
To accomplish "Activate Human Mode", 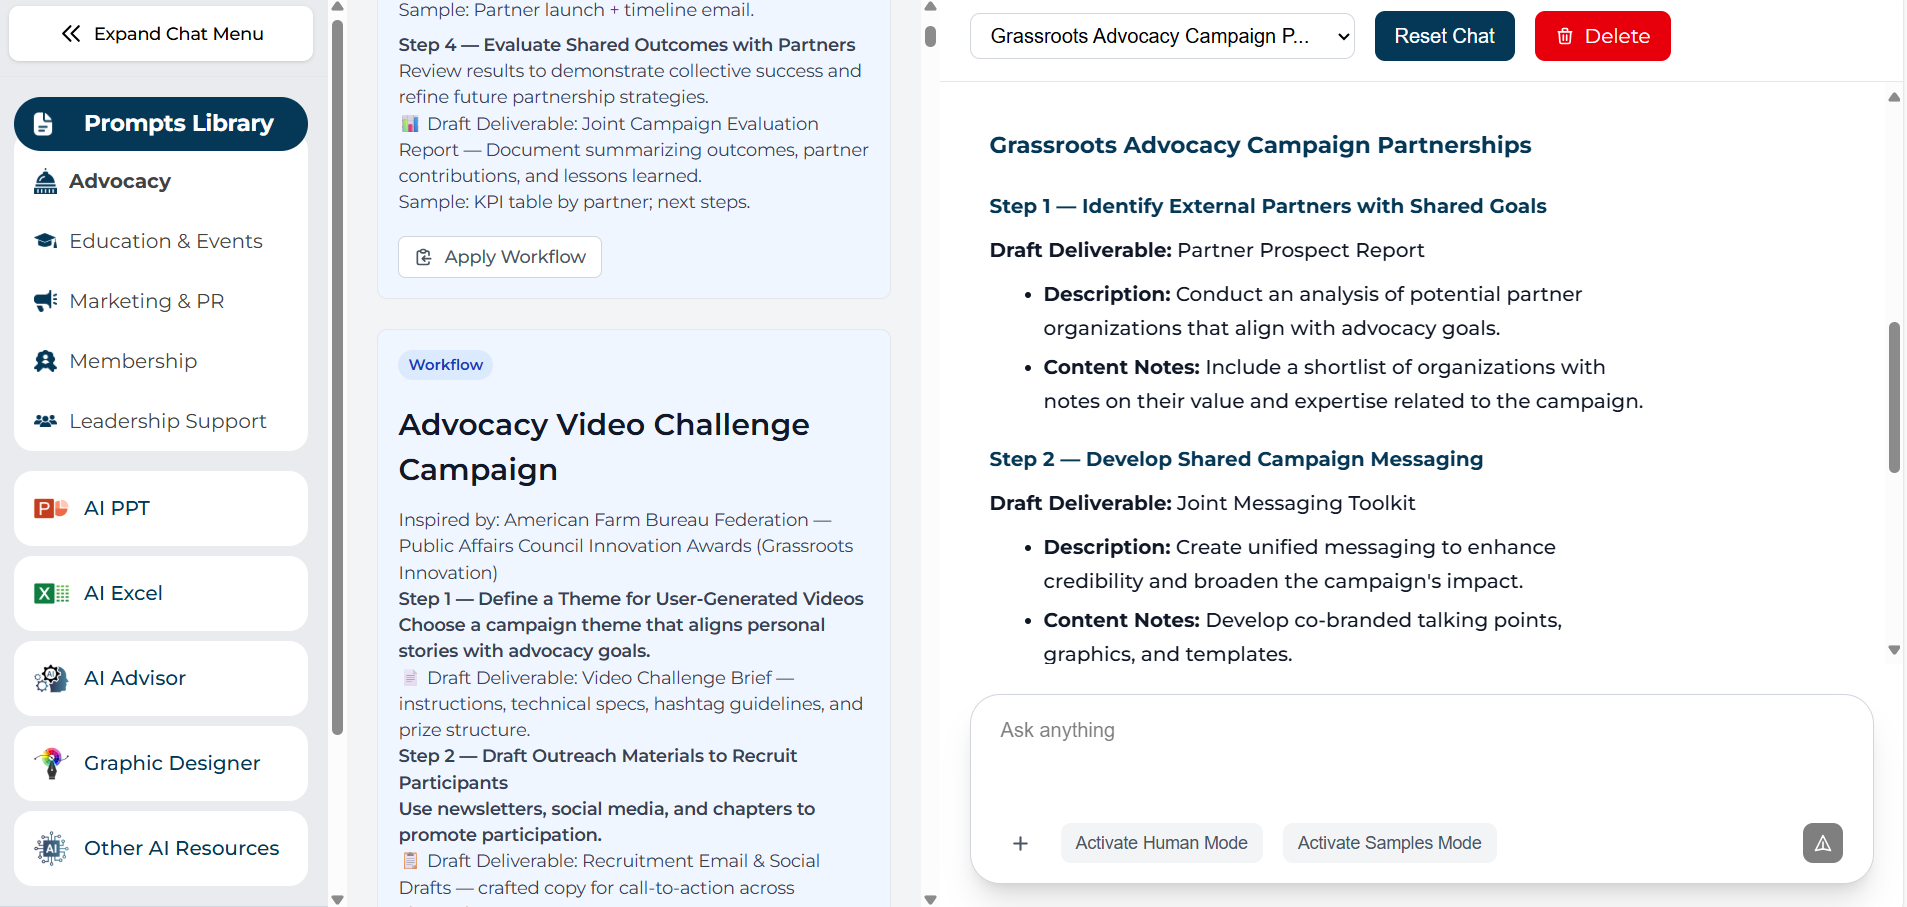I will (1161, 843).
